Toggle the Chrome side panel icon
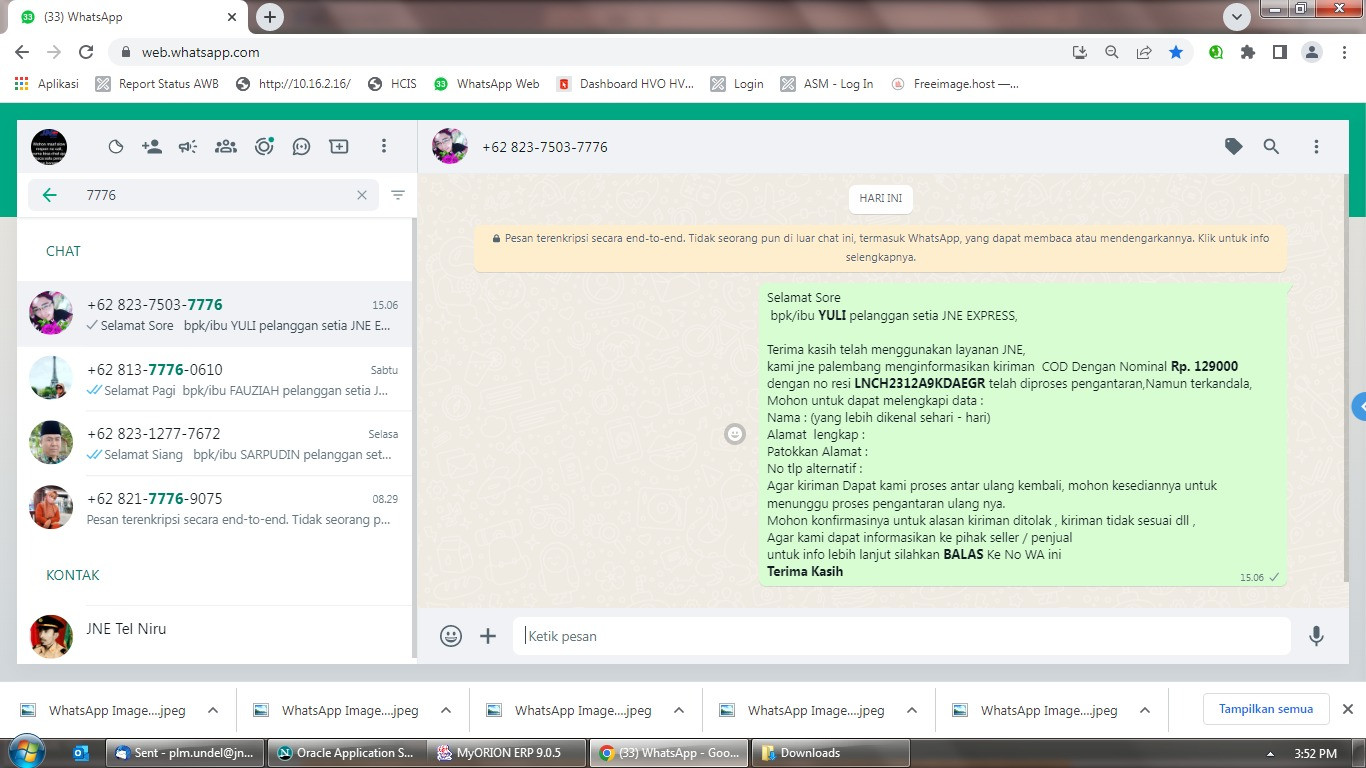Screen dimensions: 1366x768 tap(1279, 52)
